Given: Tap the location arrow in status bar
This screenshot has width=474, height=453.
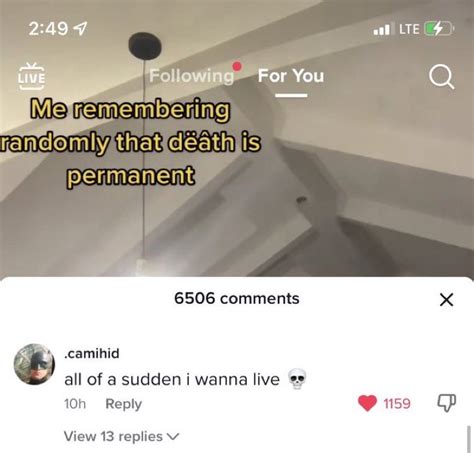Looking at the screenshot, I should (x=80, y=29).
